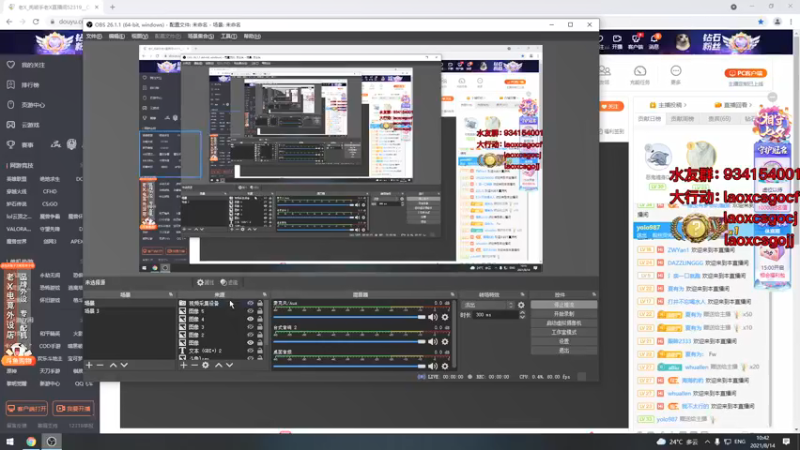The image size is (800, 450).
Task: Toggle lock on 视频采集设备 source
Action: pos(260,303)
